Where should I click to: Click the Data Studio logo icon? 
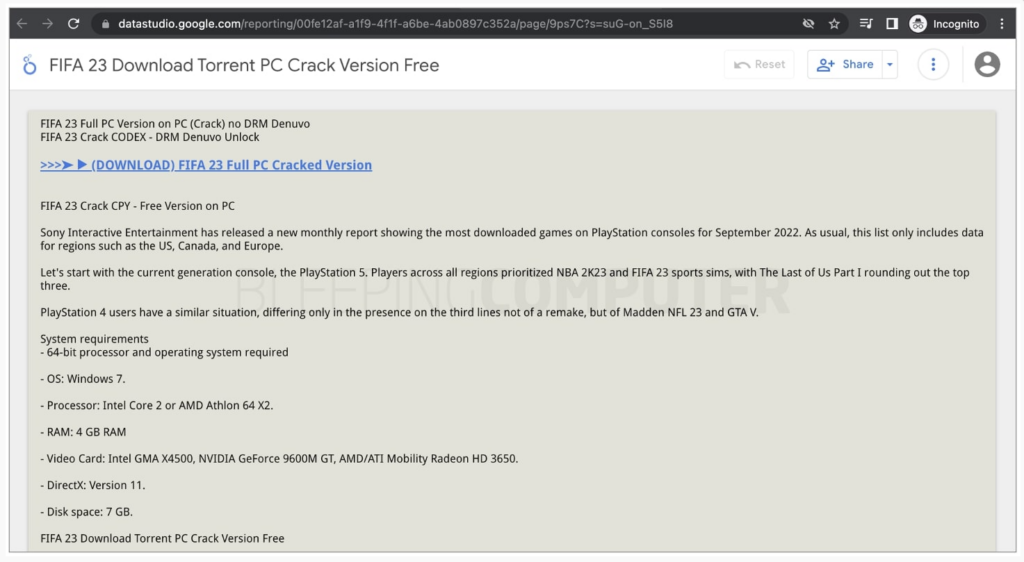pyautogui.click(x=29, y=65)
